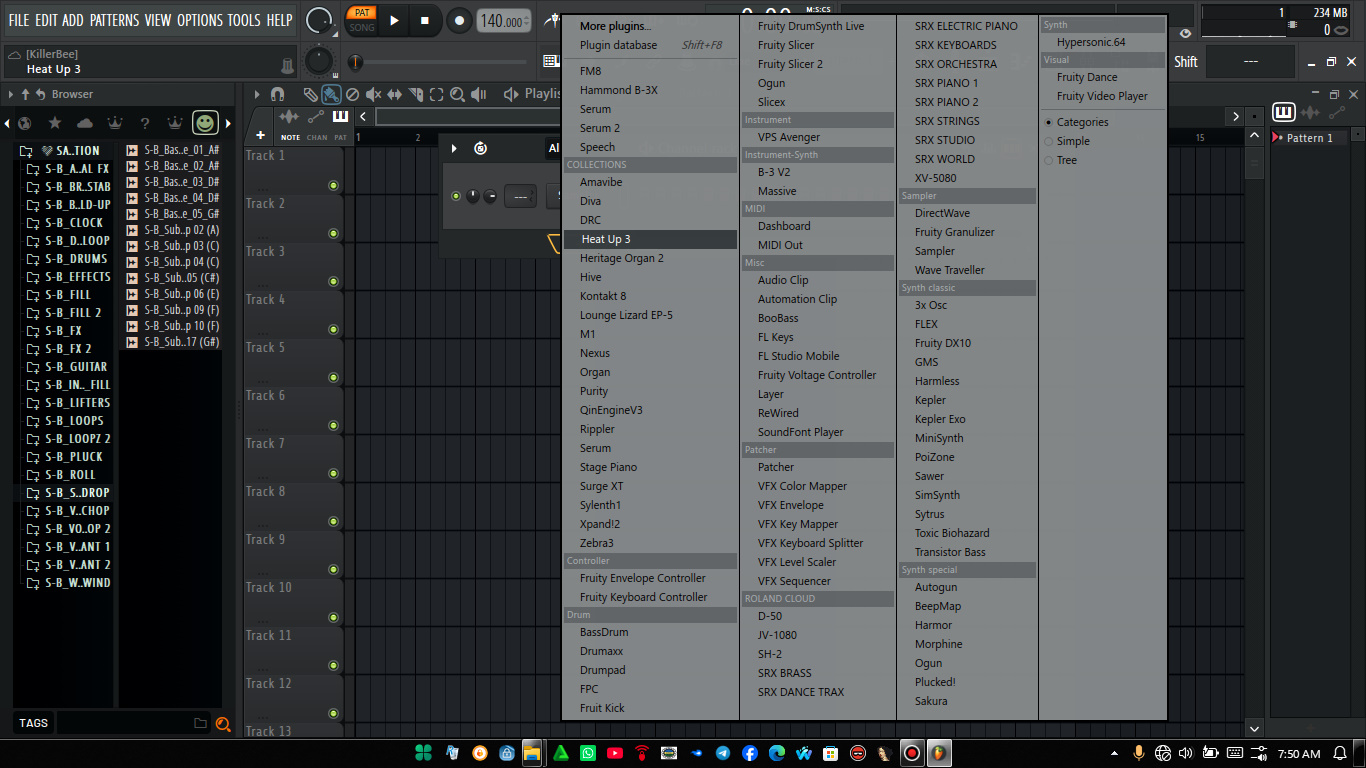Open Telegram from the taskbar
This screenshot has height=768, width=1366.
(723, 753)
